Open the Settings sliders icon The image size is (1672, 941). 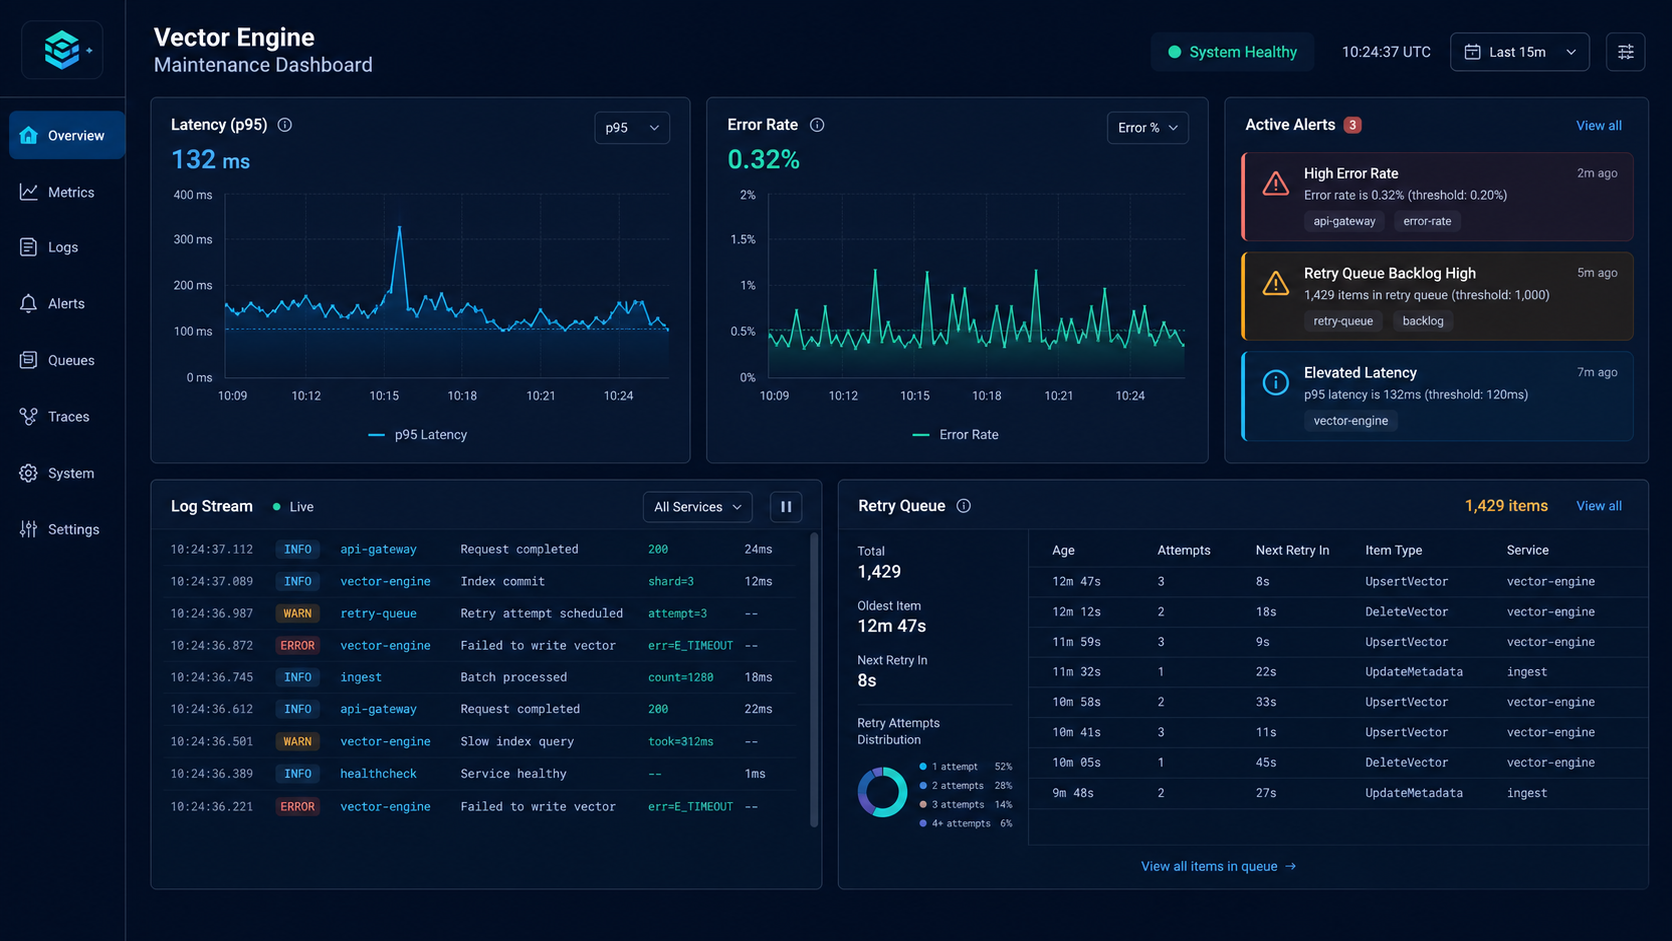[28, 529]
